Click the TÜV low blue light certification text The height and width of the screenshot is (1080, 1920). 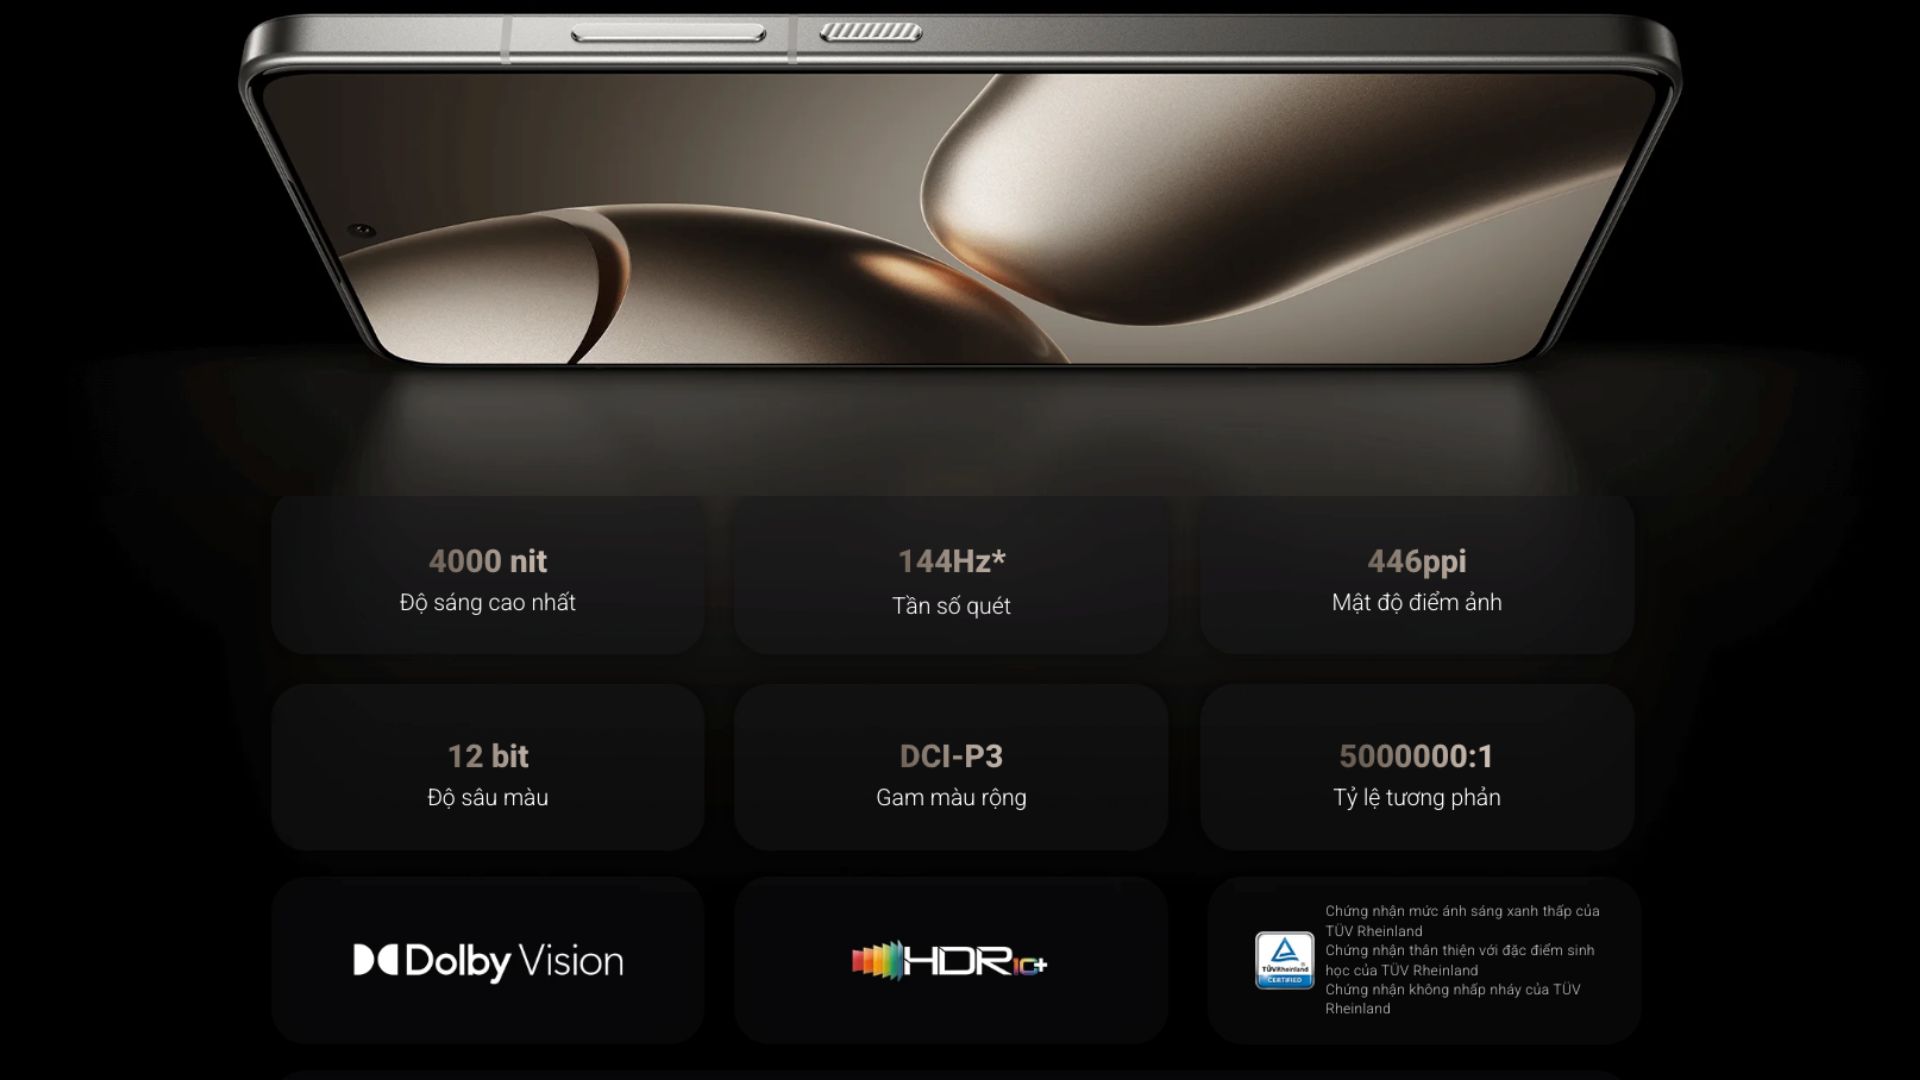click(1462, 921)
